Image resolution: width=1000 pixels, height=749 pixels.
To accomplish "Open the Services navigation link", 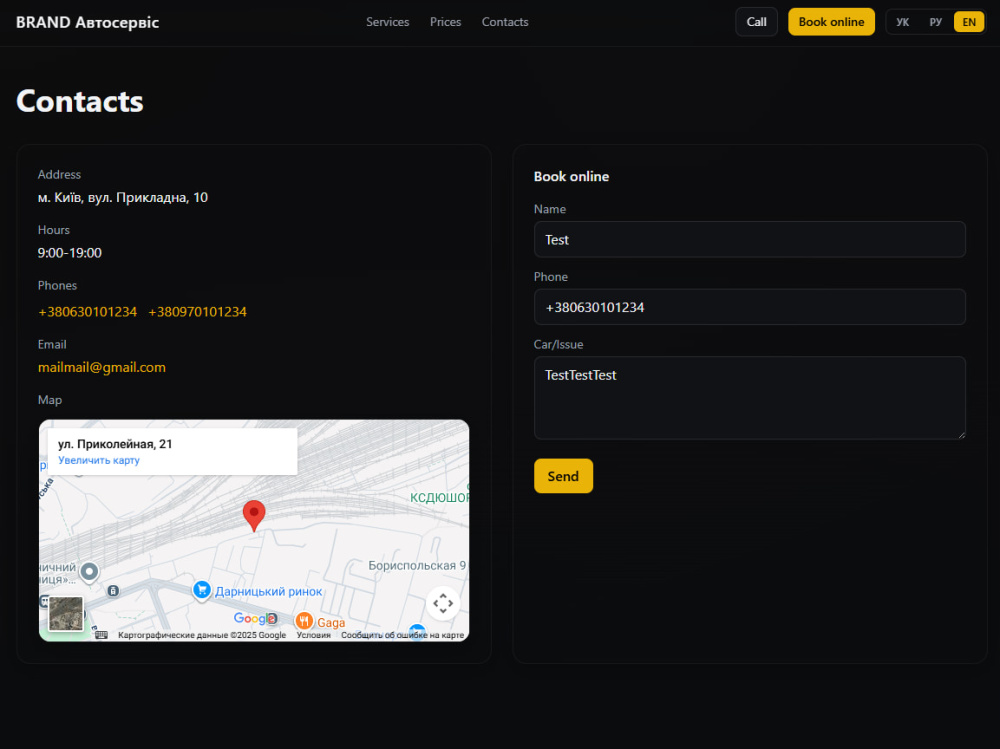I will pyautogui.click(x=387, y=22).
